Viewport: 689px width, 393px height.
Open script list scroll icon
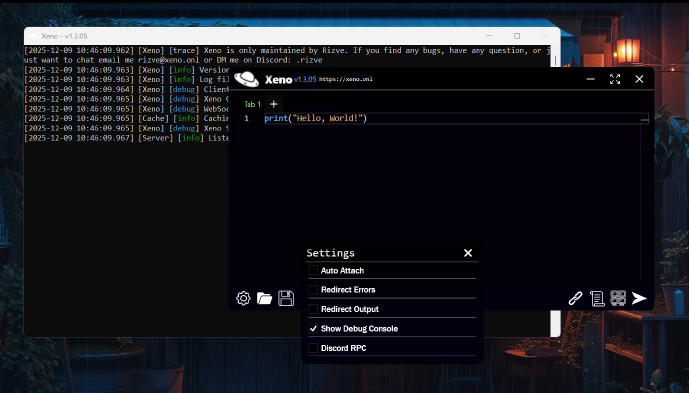tap(597, 298)
